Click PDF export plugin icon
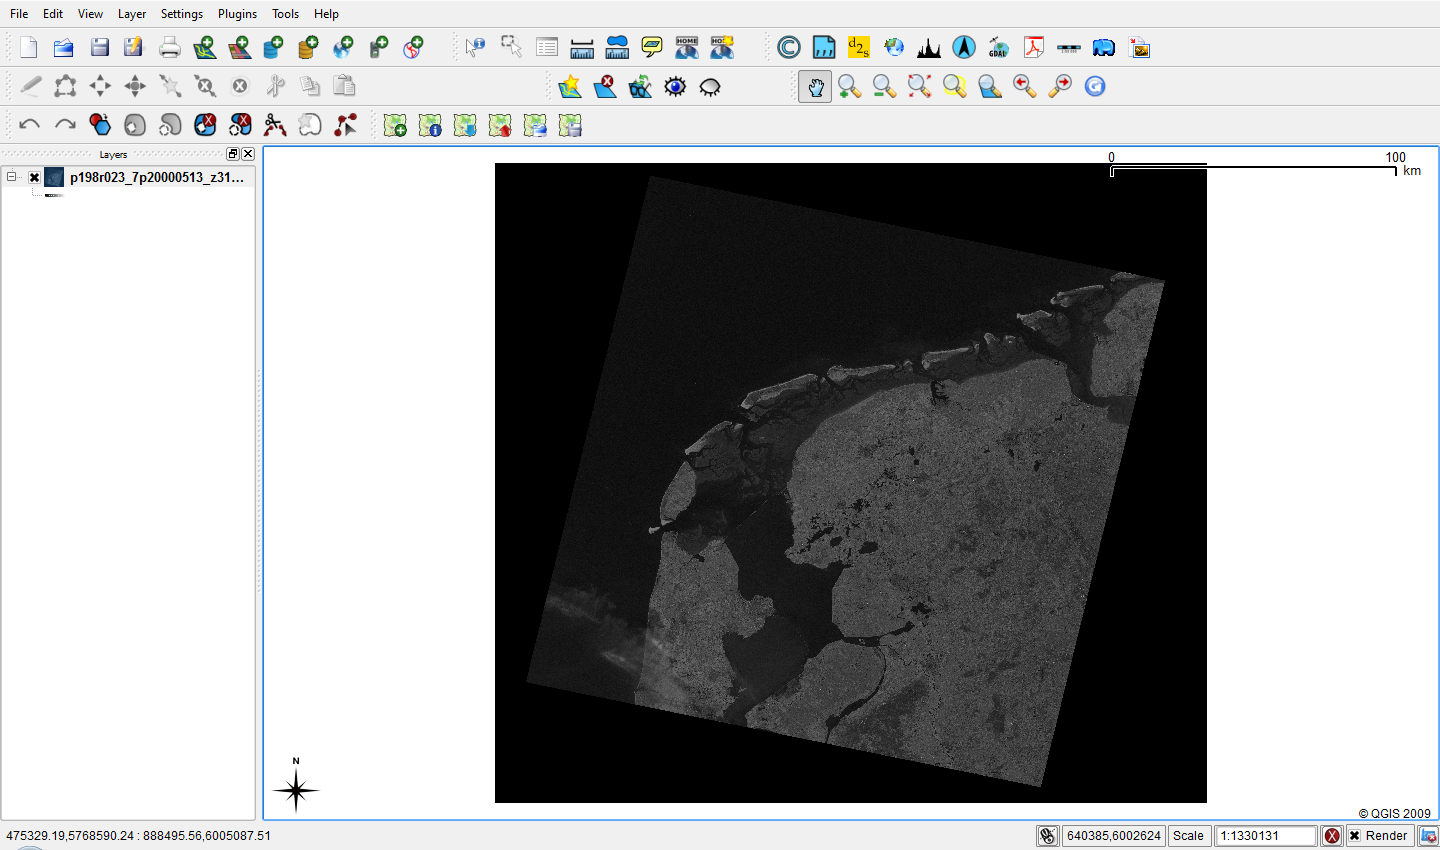Image resolution: width=1440 pixels, height=850 pixels. (x=1034, y=47)
